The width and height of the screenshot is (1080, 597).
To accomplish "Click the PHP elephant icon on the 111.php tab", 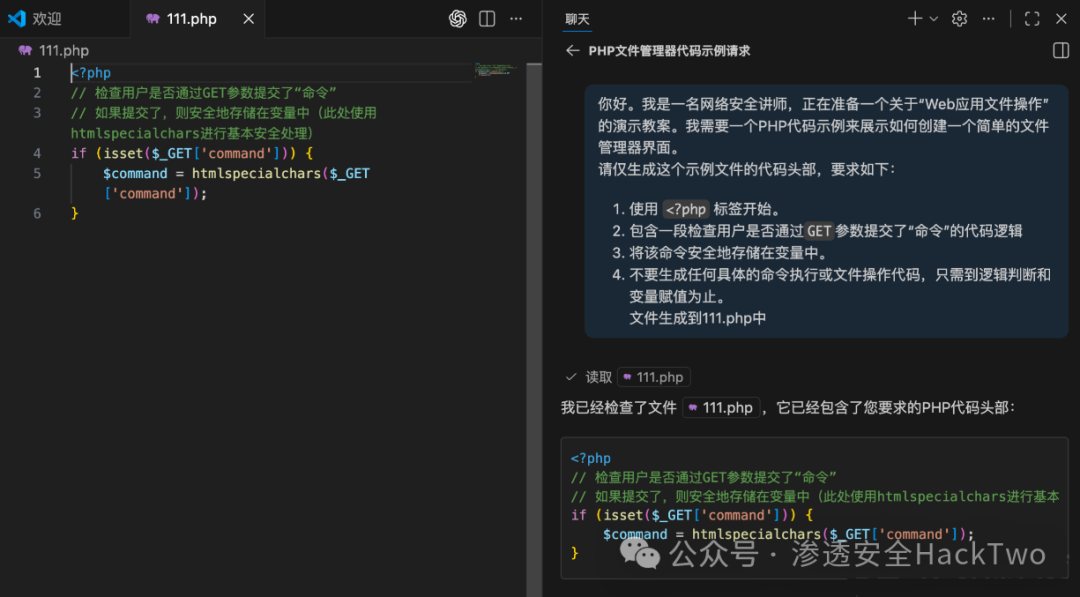I will [152, 18].
